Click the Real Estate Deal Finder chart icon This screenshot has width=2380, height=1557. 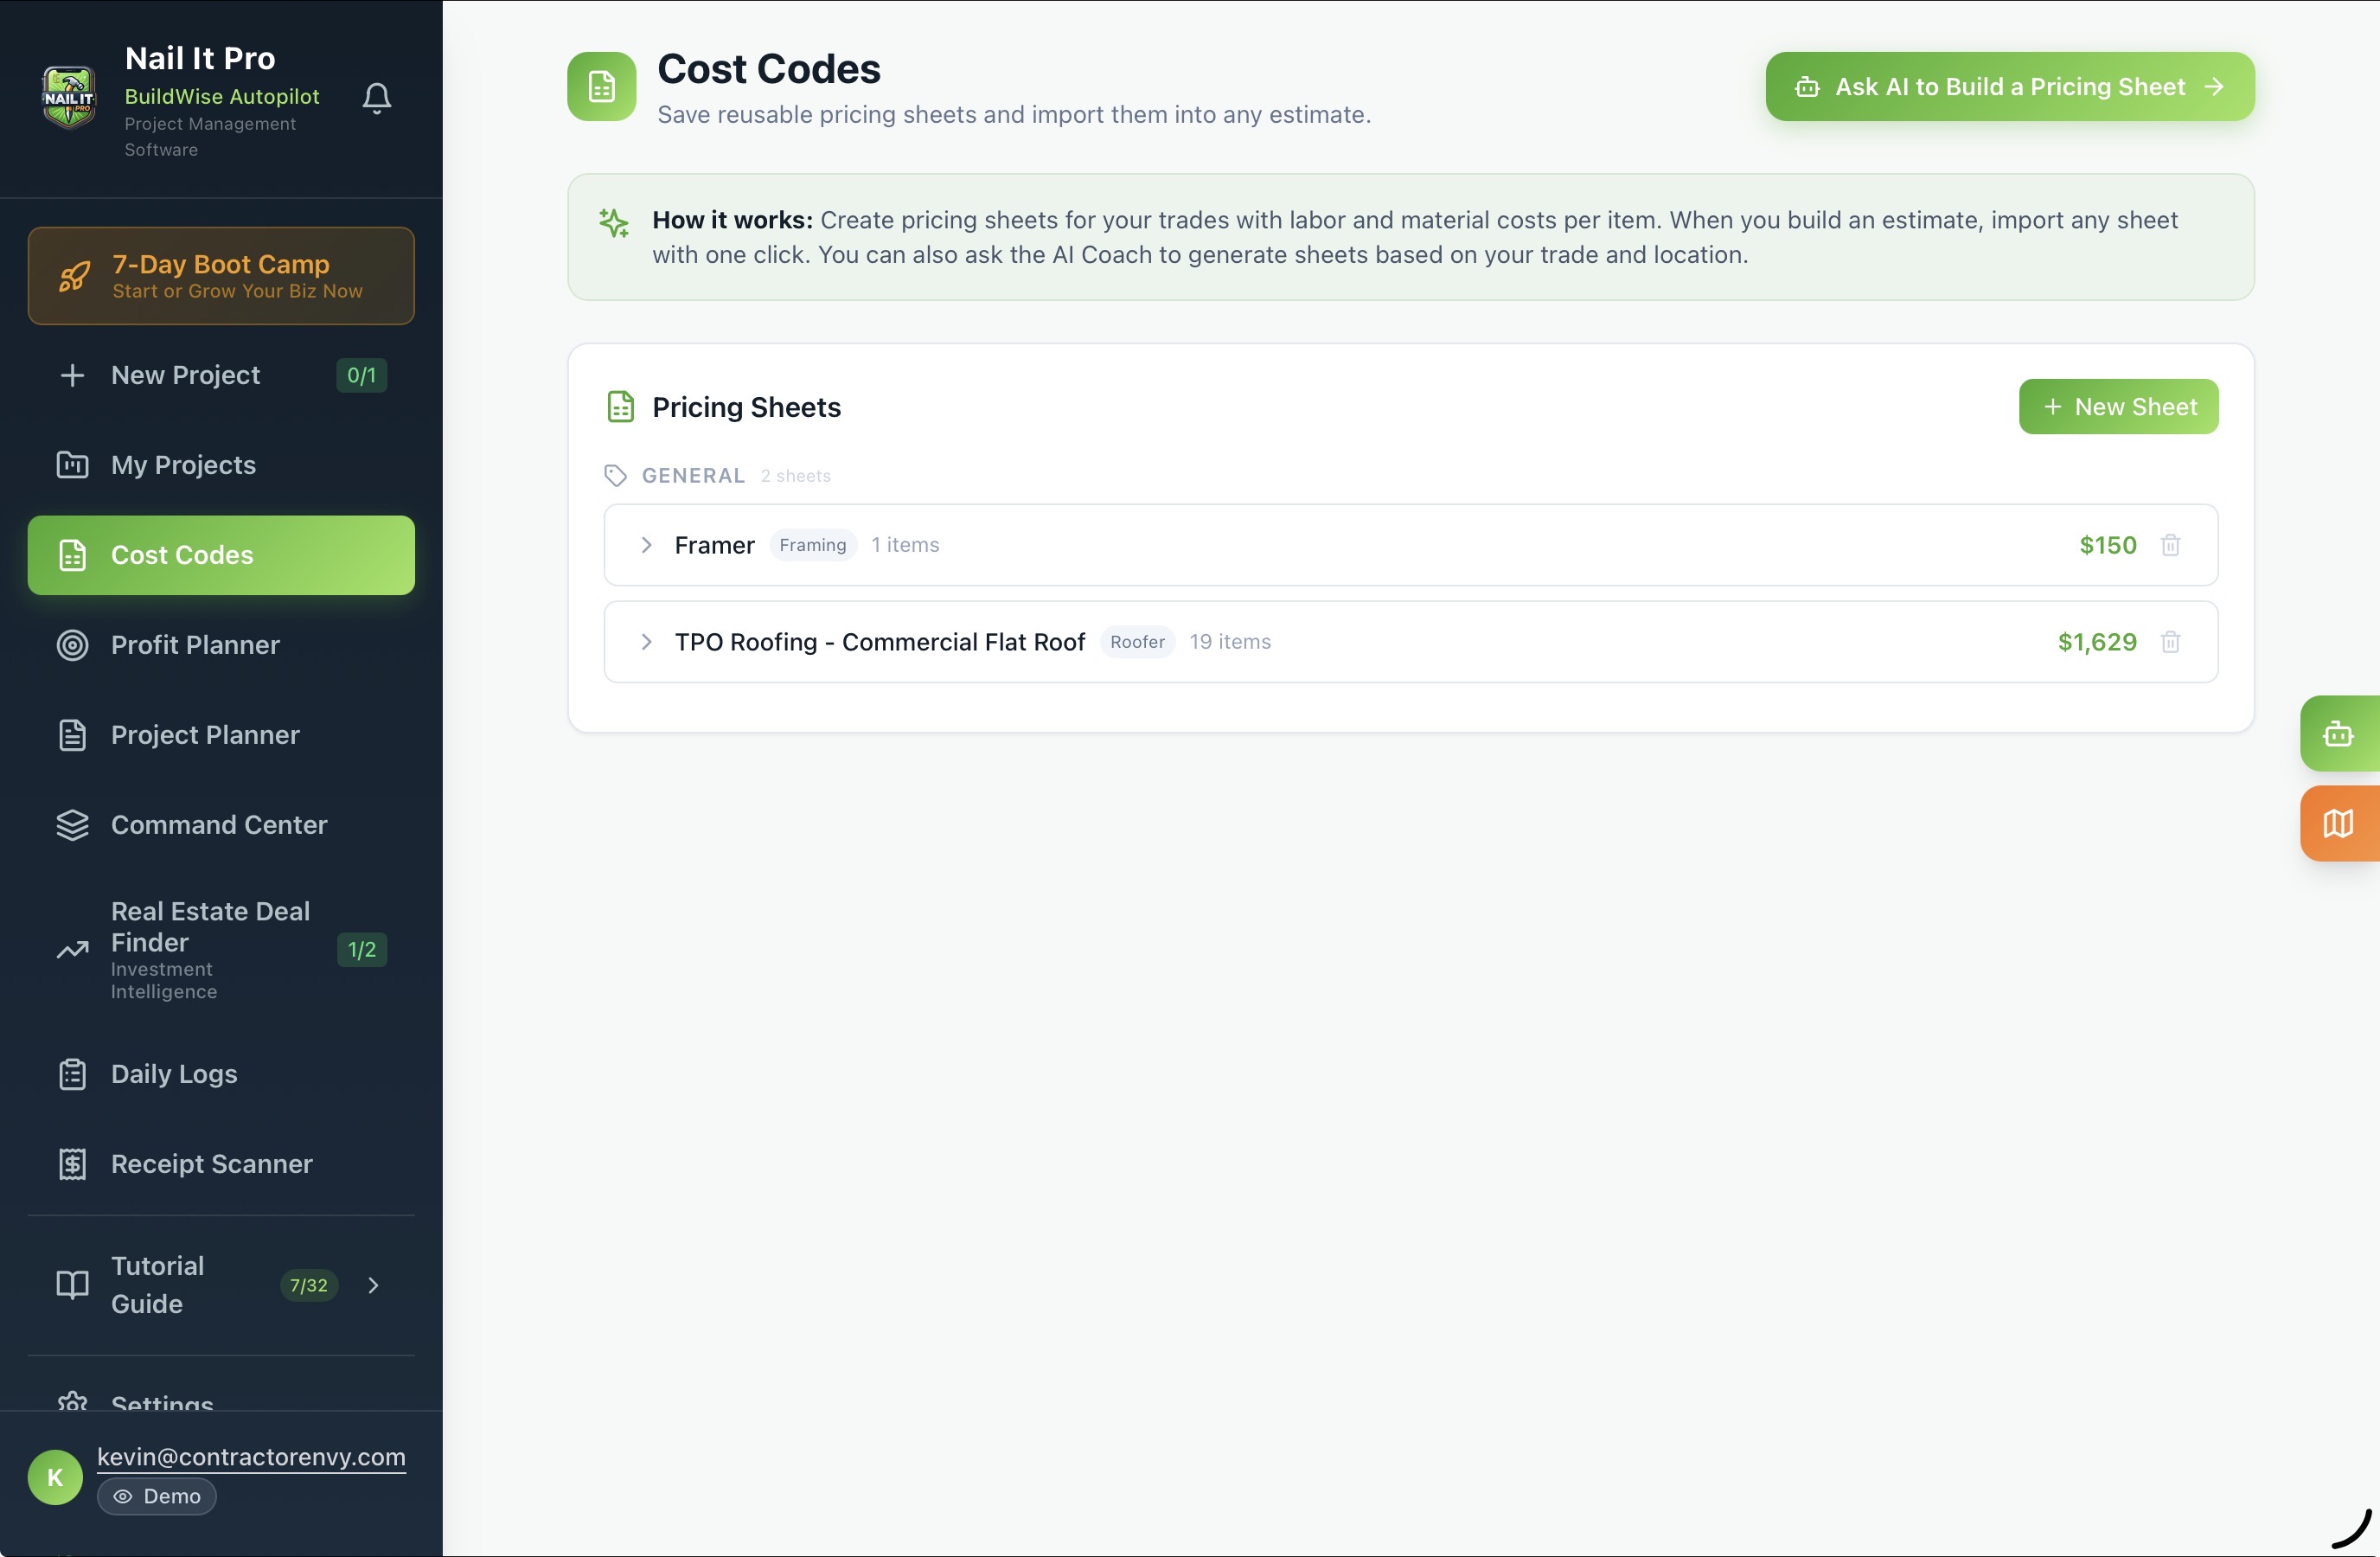(71, 951)
